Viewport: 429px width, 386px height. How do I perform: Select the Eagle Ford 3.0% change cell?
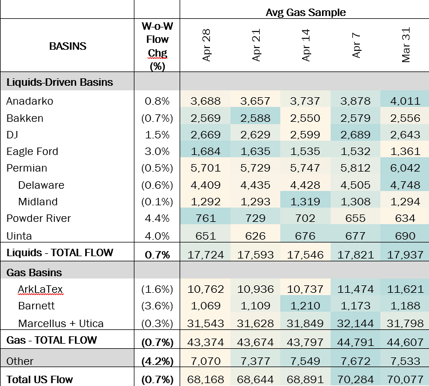tap(157, 151)
